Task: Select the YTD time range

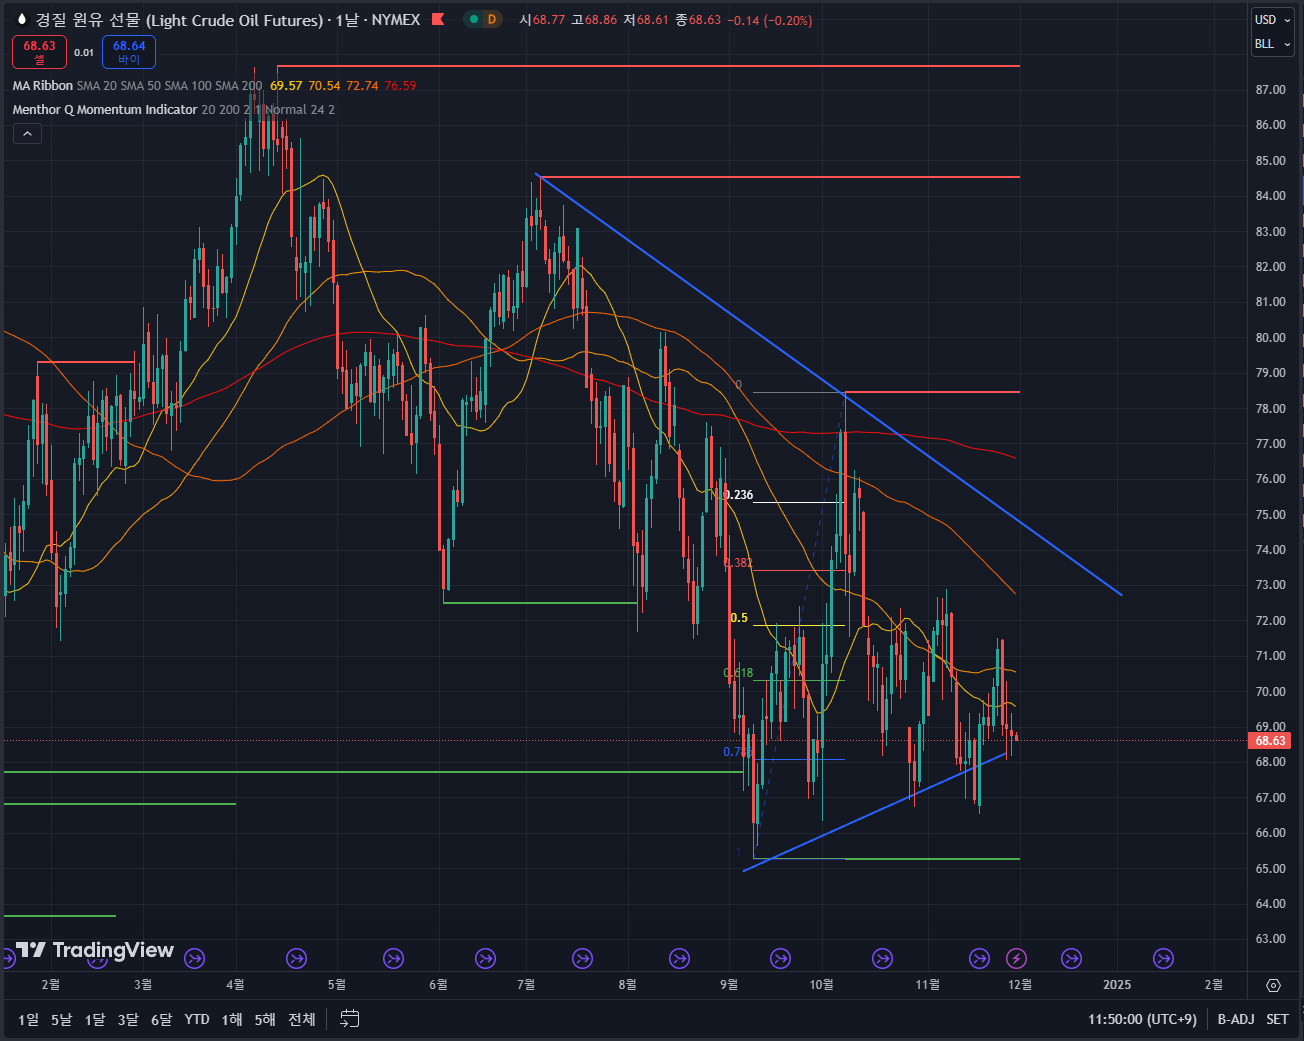Action: point(197,1019)
